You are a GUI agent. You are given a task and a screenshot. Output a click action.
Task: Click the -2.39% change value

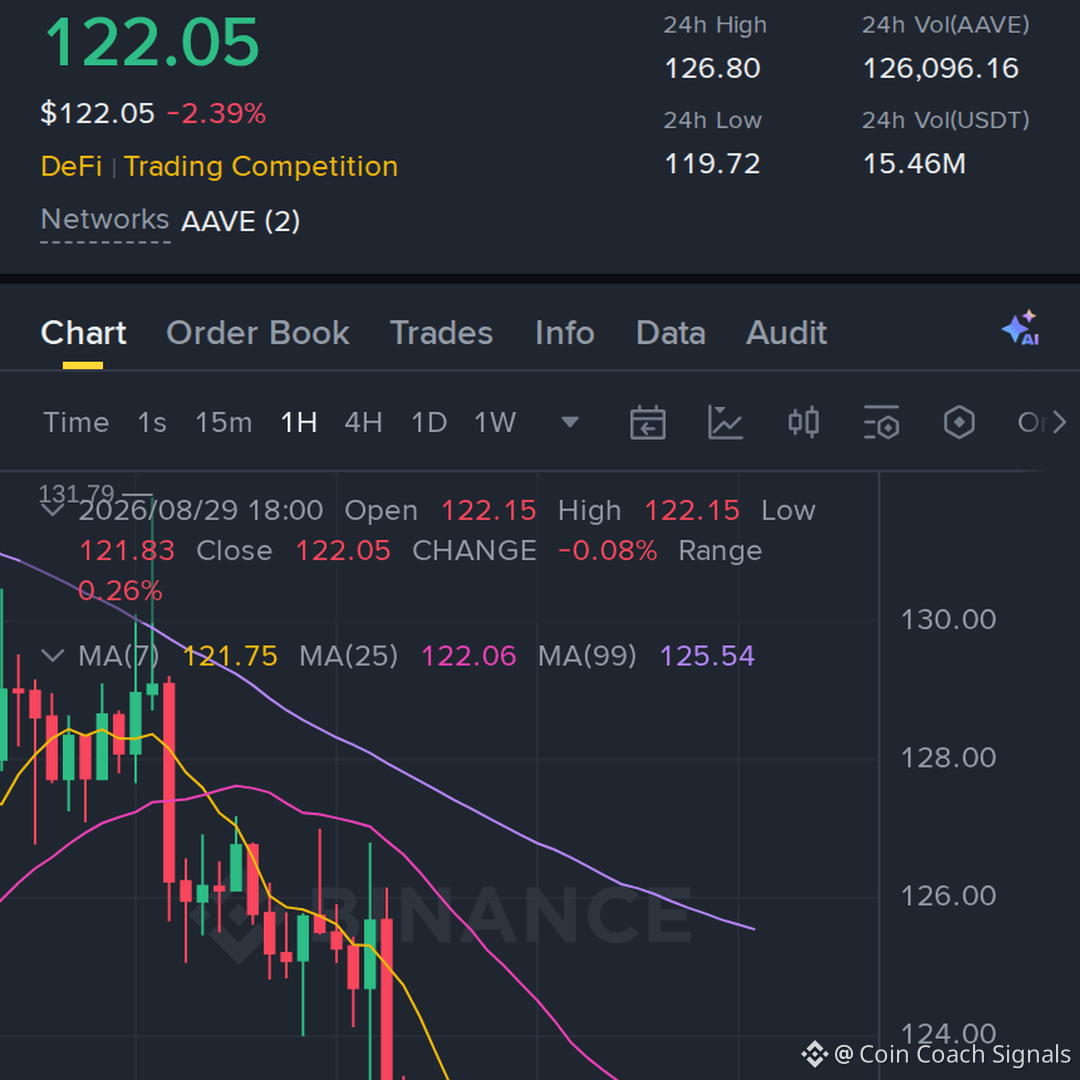click(216, 114)
